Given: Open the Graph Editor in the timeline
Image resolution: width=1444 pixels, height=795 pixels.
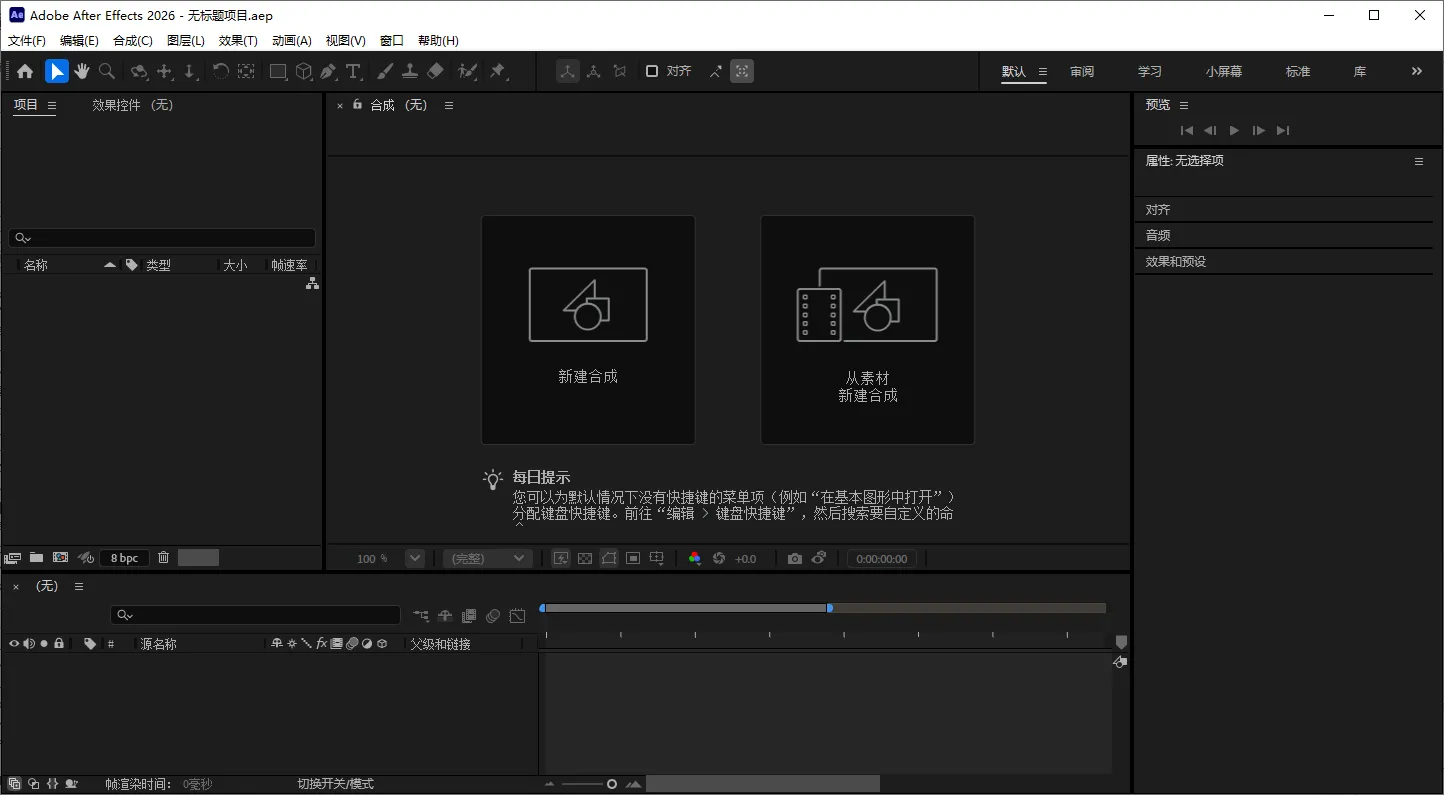Looking at the screenshot, I should tap(517, 616).
